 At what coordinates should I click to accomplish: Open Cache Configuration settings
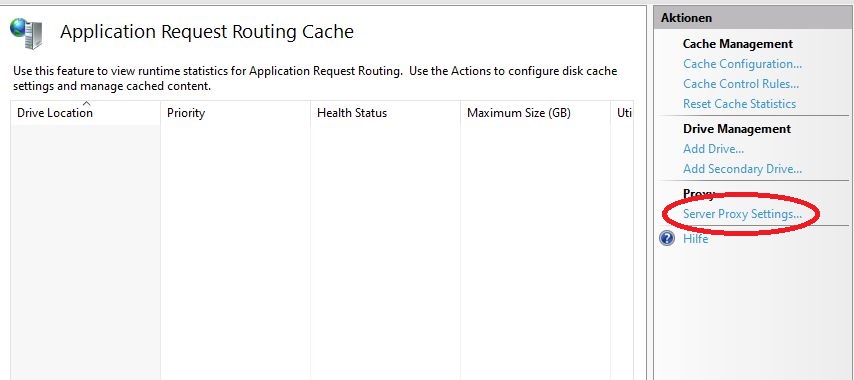pyautogui.click(x=742, y=64)
